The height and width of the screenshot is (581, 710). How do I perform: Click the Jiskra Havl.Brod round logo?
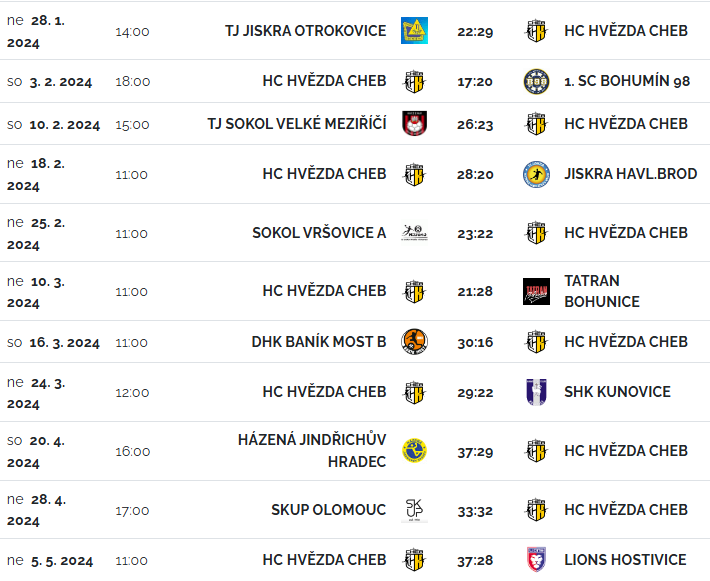[x=536, y=174]
